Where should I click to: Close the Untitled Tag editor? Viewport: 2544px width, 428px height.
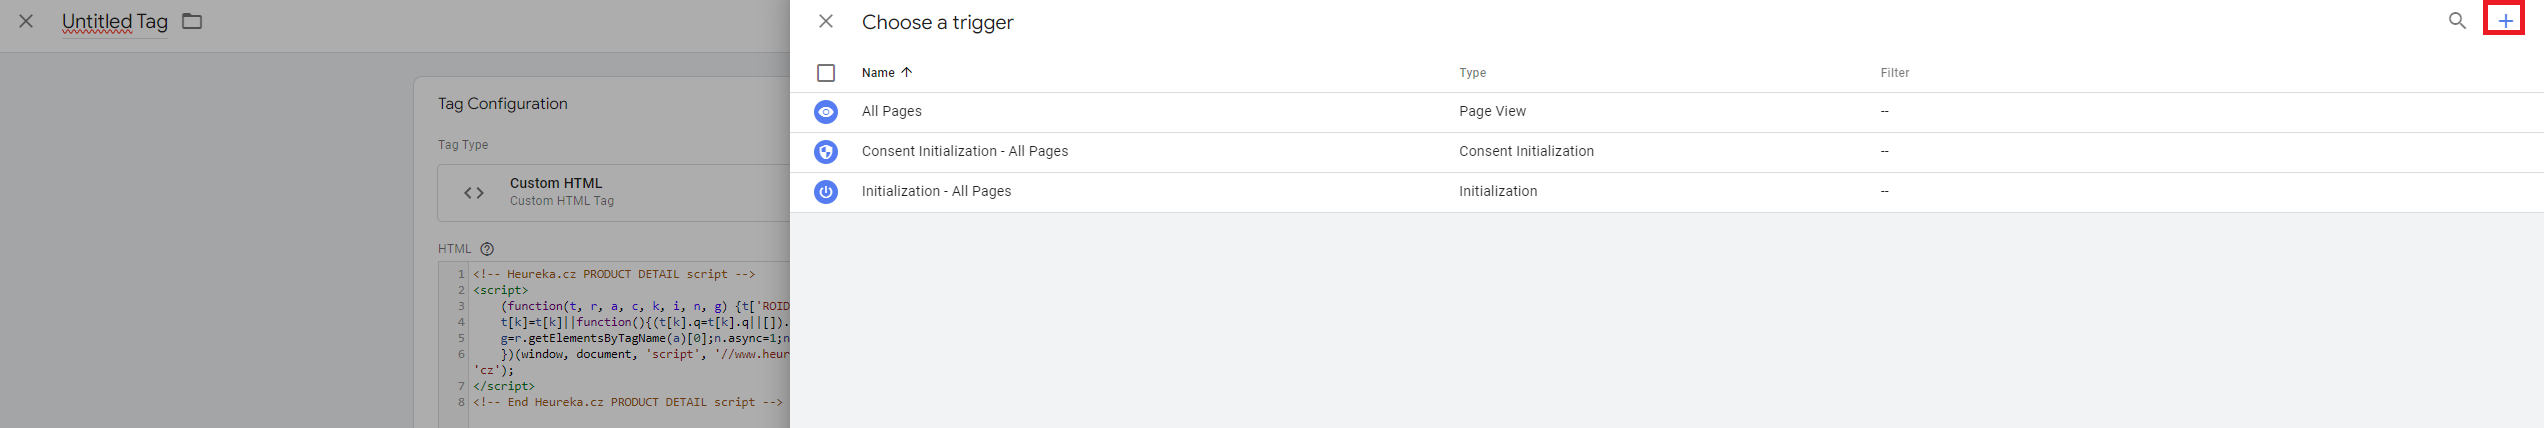pos(26,21)
